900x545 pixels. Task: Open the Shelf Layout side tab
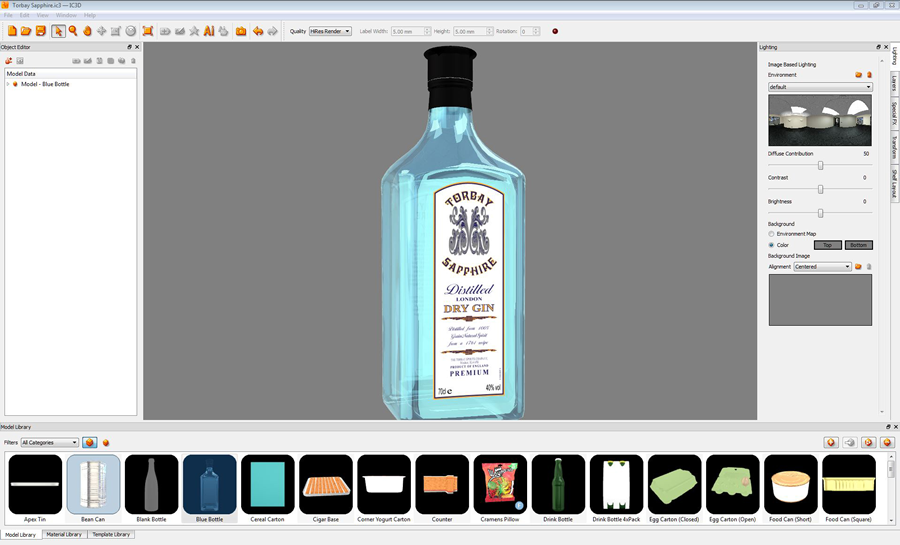(894, 184)
